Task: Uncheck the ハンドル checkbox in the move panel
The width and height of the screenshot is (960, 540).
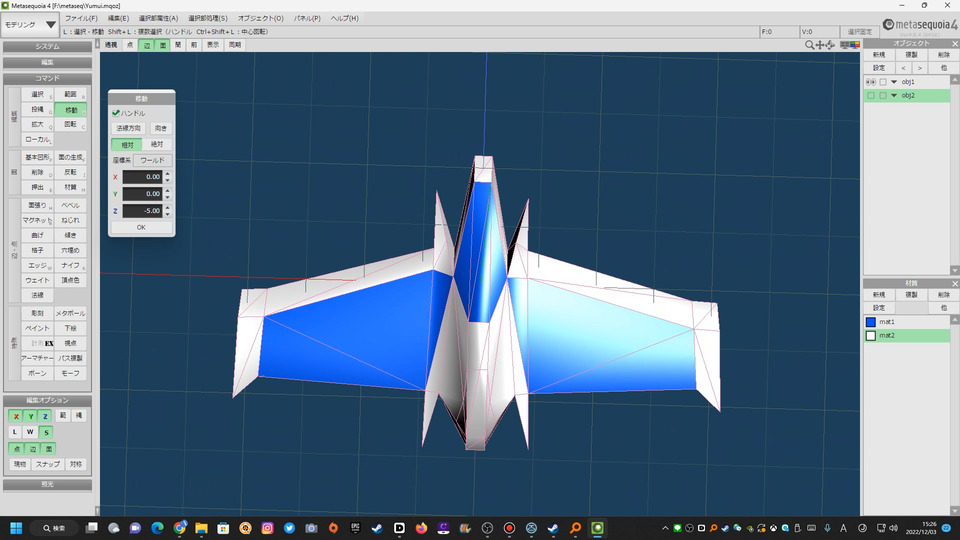Action: click(117, 113)
